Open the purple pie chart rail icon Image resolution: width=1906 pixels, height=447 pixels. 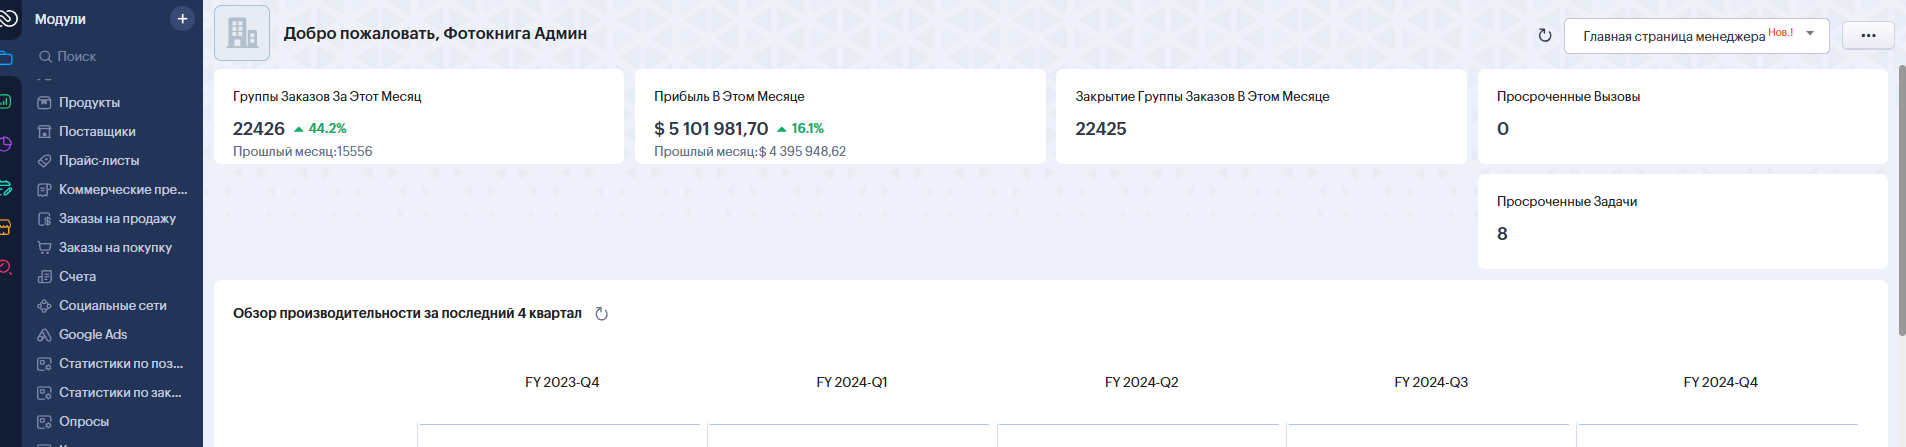[6, 144]
